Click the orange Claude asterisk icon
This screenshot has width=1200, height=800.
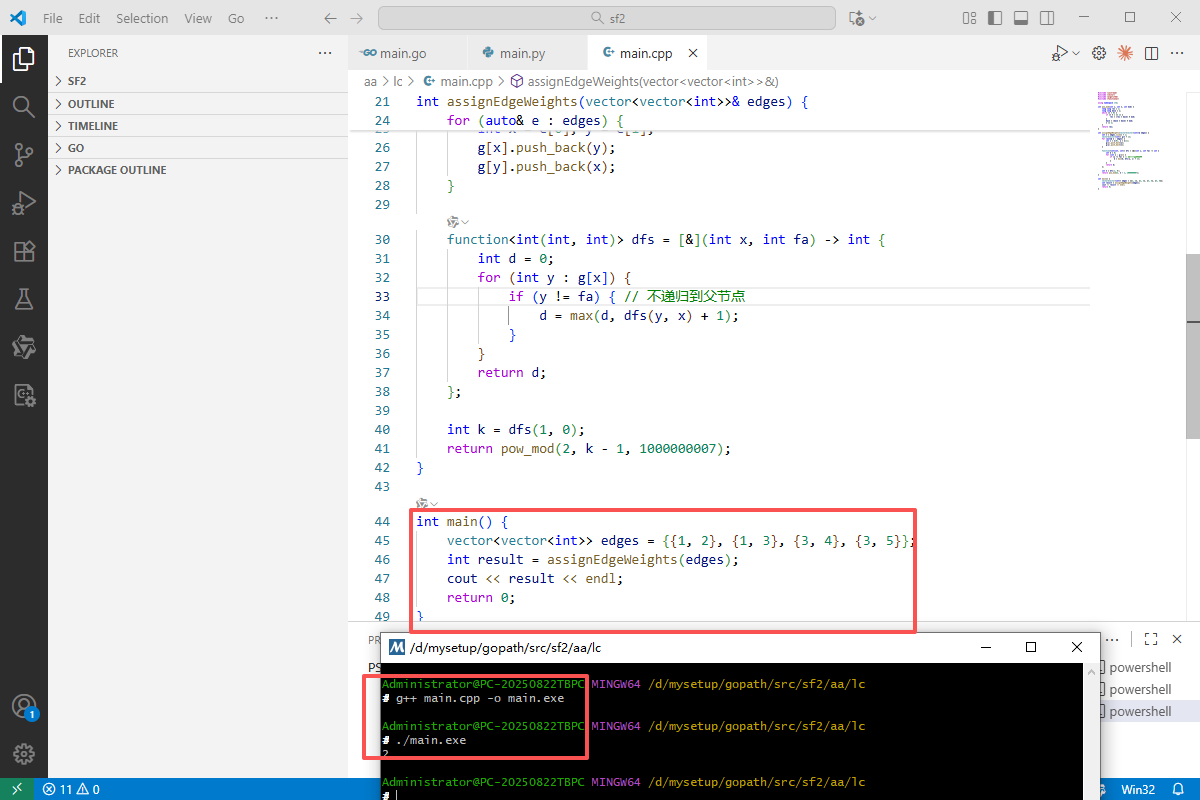1125,53
